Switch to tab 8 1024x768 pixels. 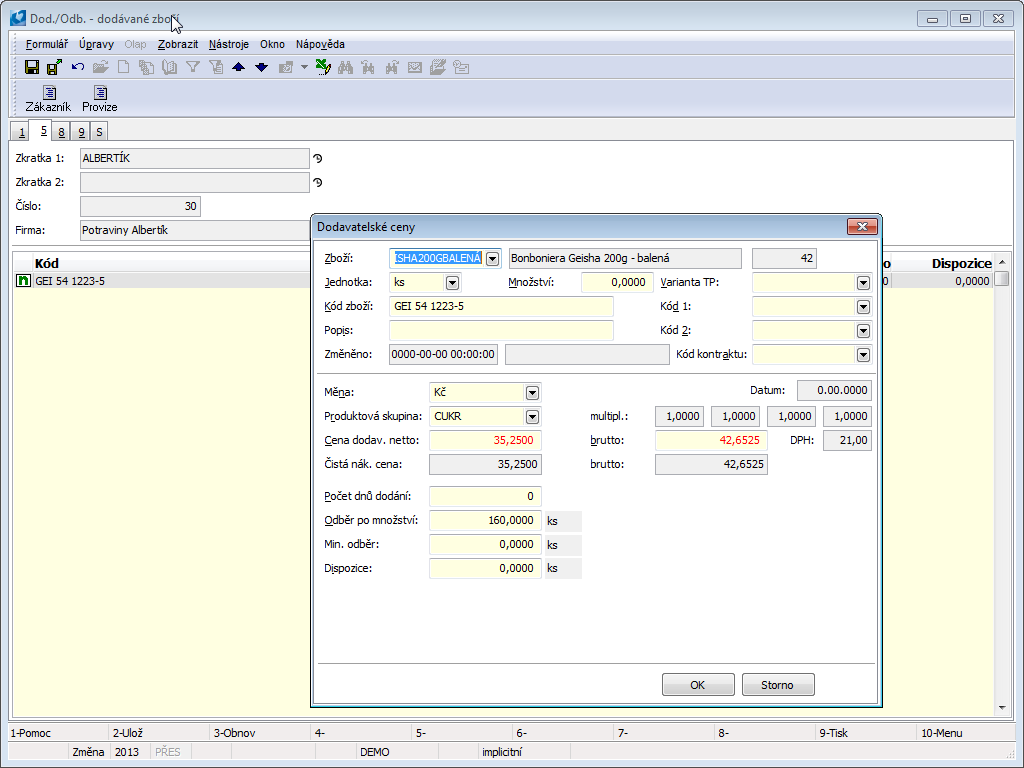61,132
